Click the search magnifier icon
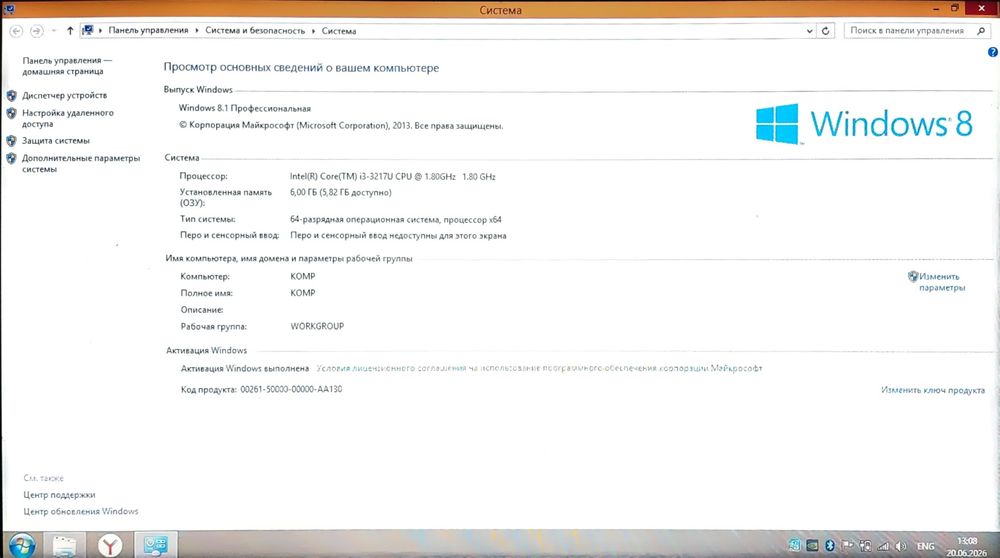This screenshot has height=558, width=1000. 981,31
